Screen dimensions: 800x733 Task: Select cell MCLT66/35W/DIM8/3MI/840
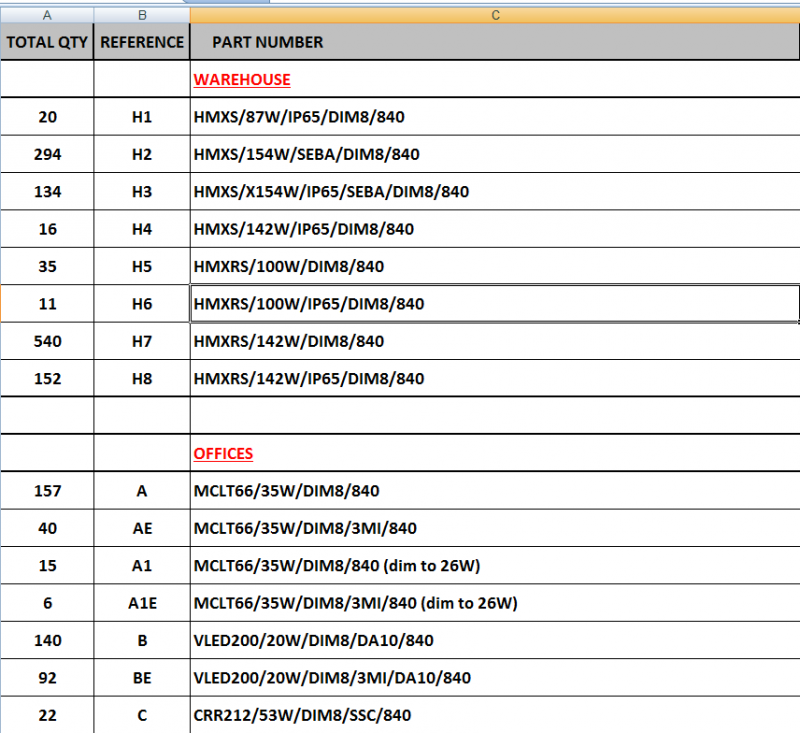click(x=495, y=528)
